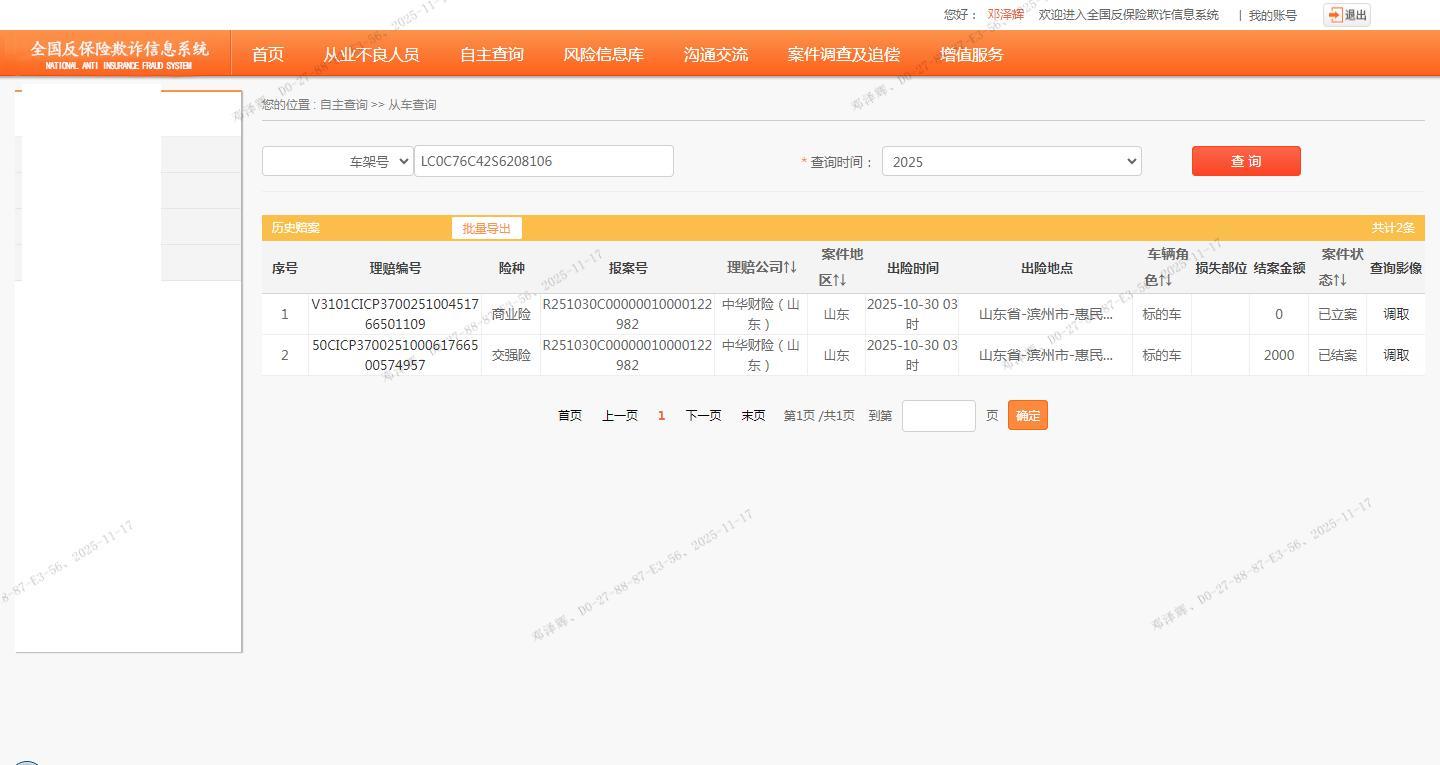1440x765 pixels.
Task: Open 案件调查及追偿 menu
Action: coord(843,55)
